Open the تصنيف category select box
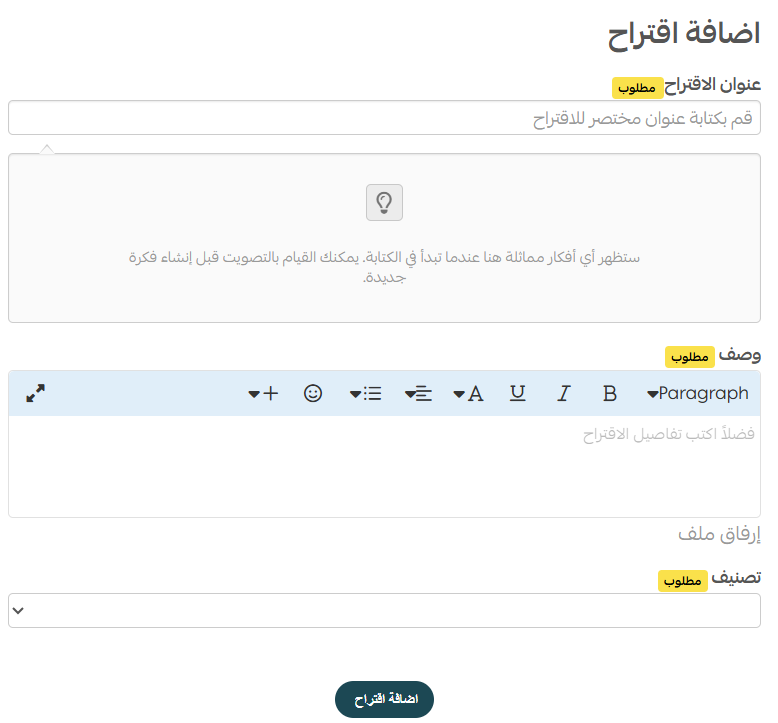Screen dimensions: 778x723 click(384, 610)
